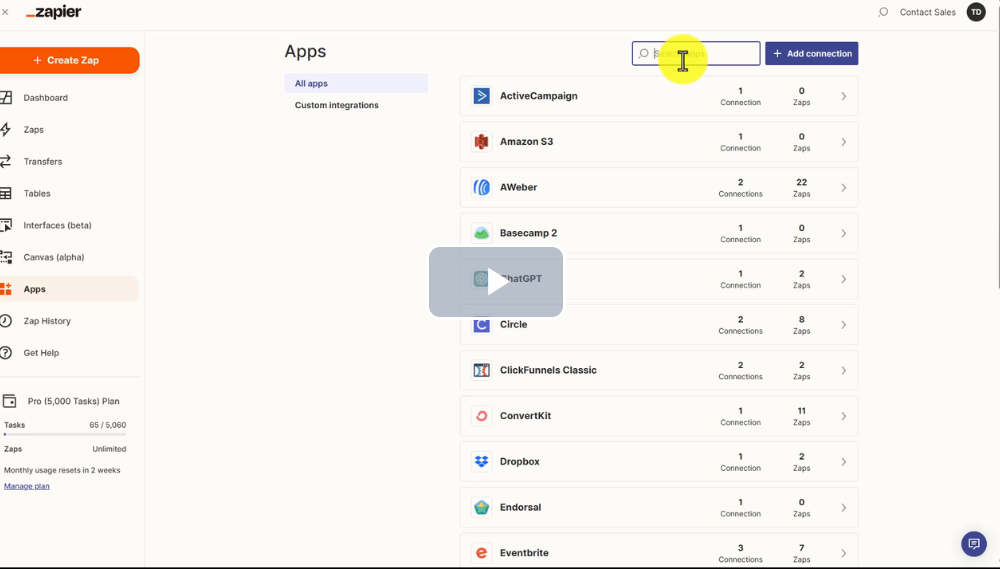Expand the Amazon S3 row chevron
Screen dimensions: 1000x570
click(843, 142)
